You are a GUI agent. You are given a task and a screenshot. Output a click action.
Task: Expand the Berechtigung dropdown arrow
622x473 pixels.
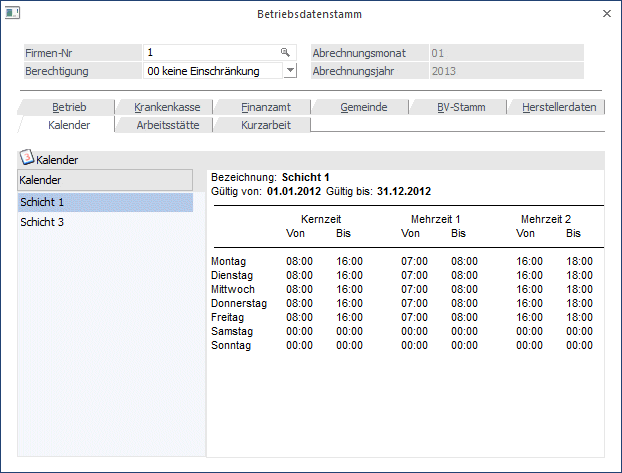click(289, 71)
